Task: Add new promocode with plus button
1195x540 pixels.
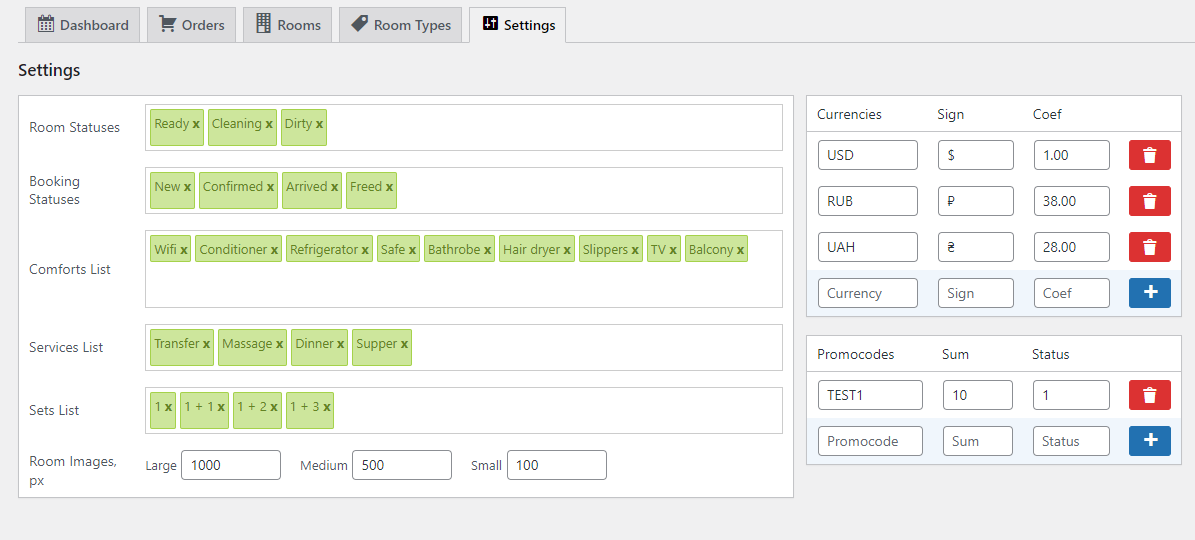Action: (x=1149, y=441)
